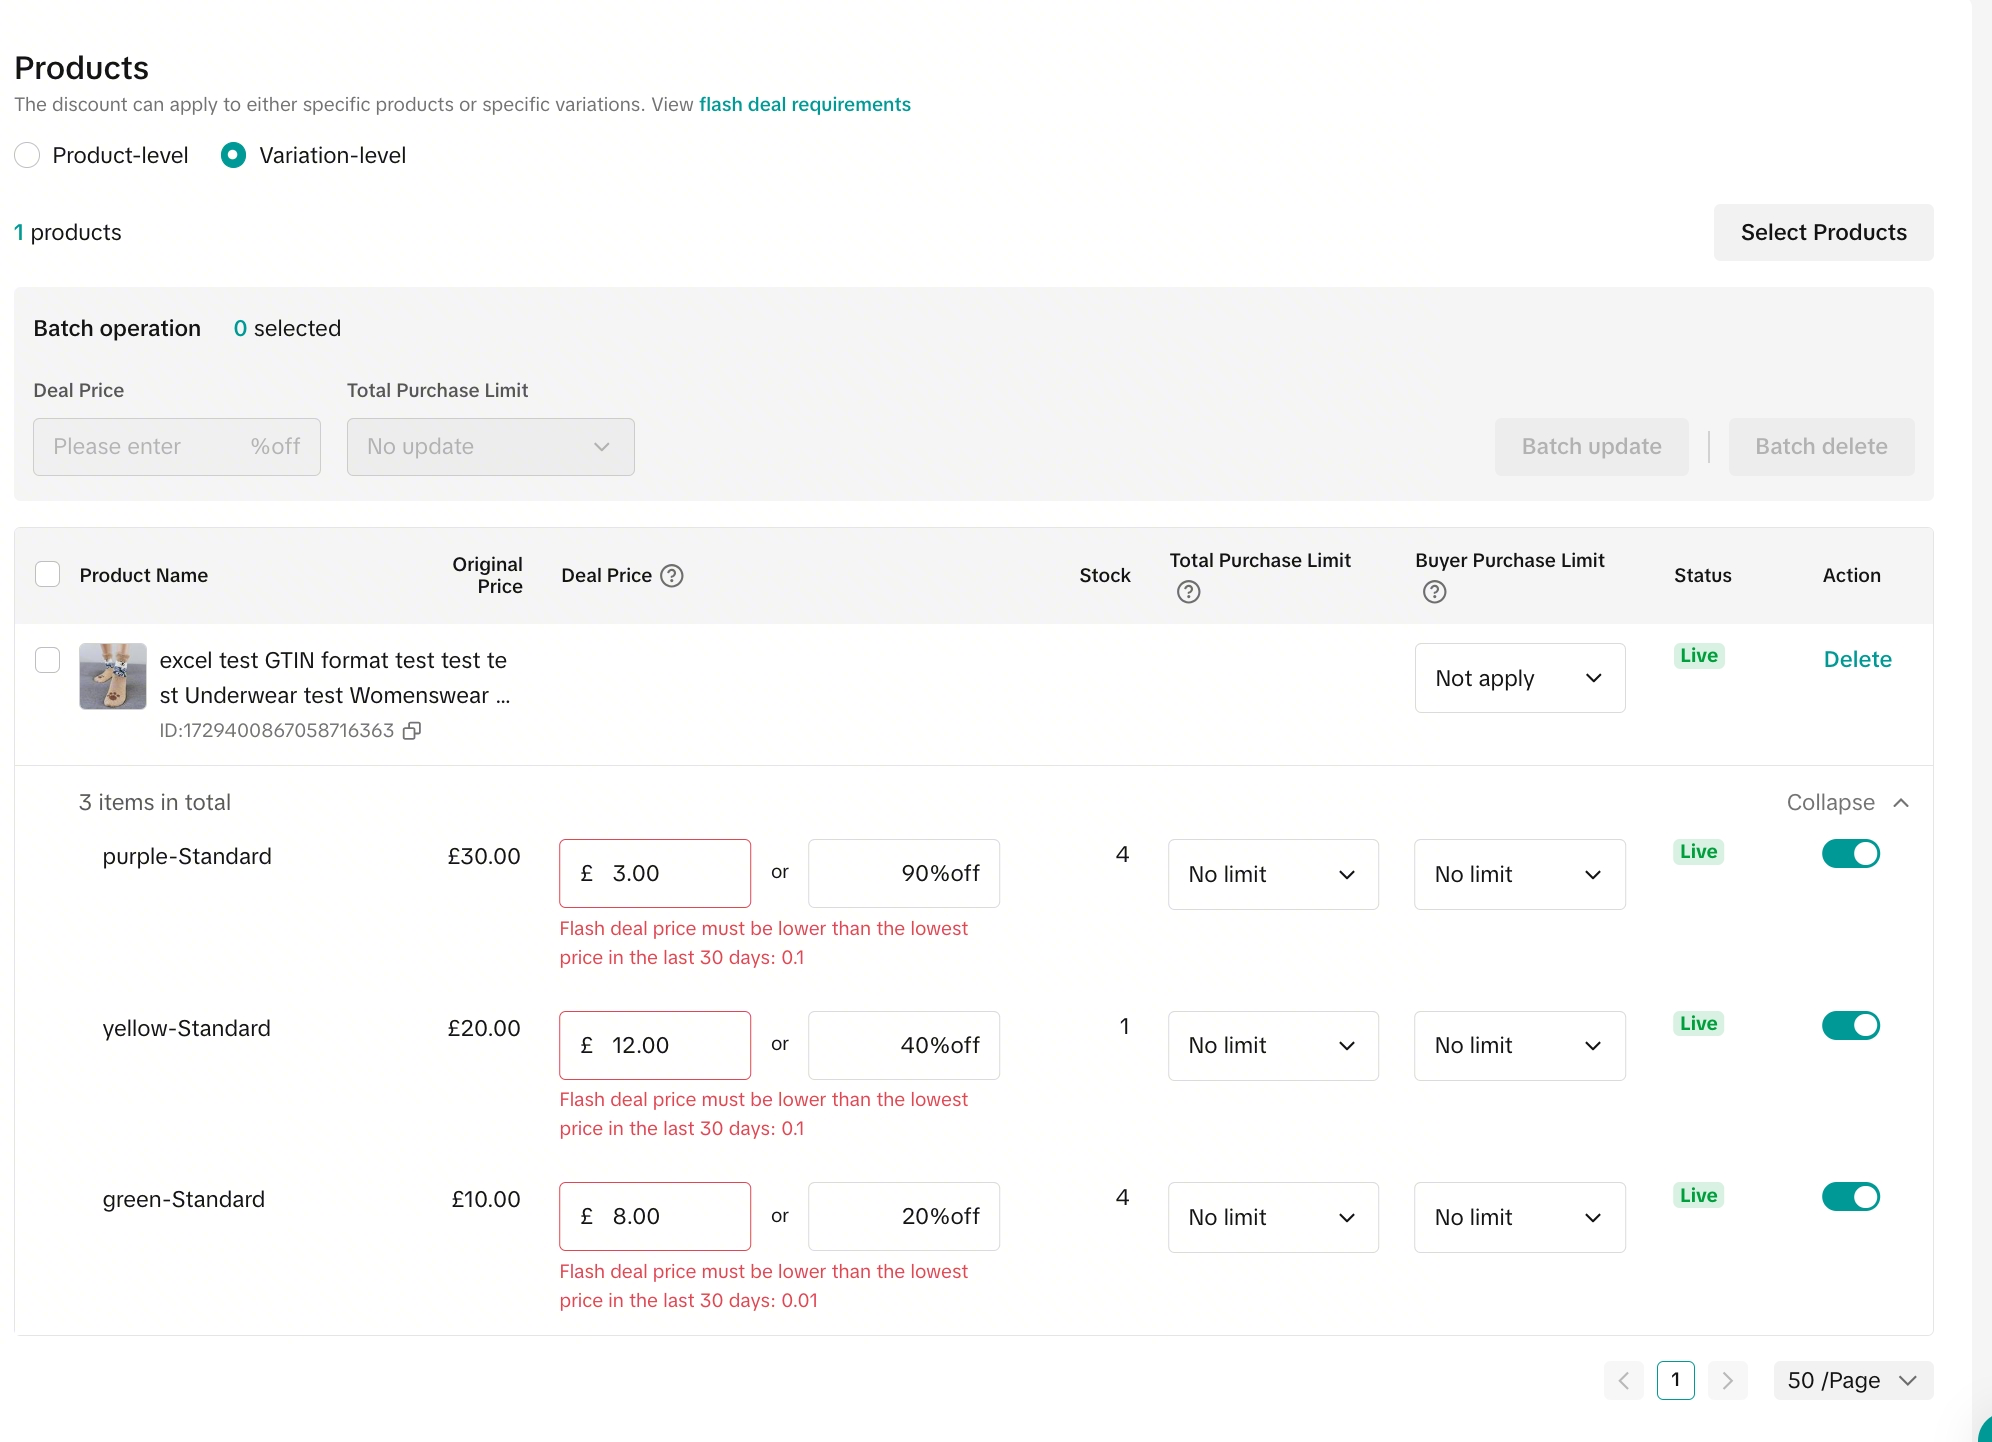Select page number 1
This screenshot has width=1992, height=1442.
click(x=1675, y=1381)
